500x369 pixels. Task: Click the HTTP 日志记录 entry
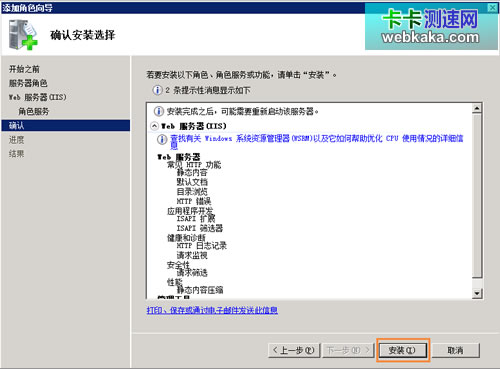pyautogui.click(x=202, y=246)
